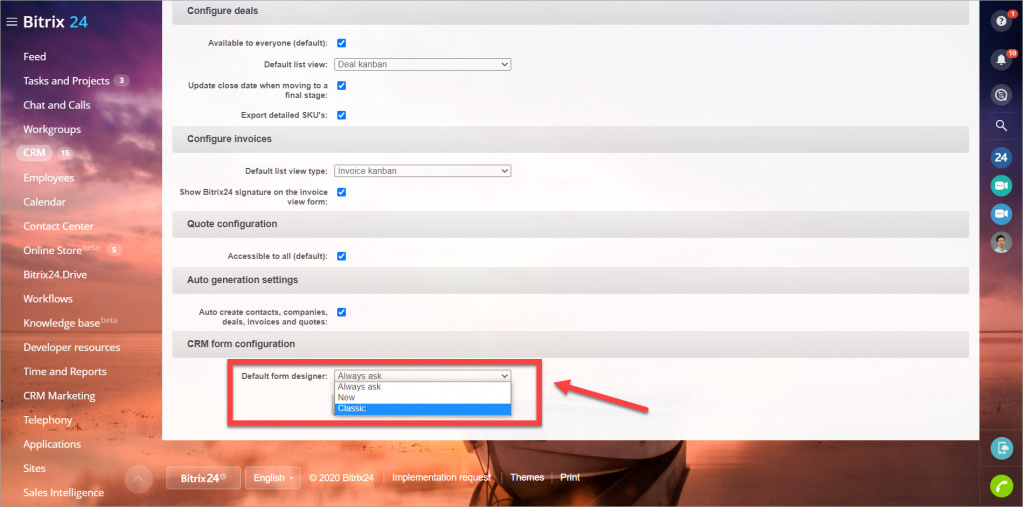Open Telephony in sidebar
1023x507 pixels.
(x=48, y=420)
